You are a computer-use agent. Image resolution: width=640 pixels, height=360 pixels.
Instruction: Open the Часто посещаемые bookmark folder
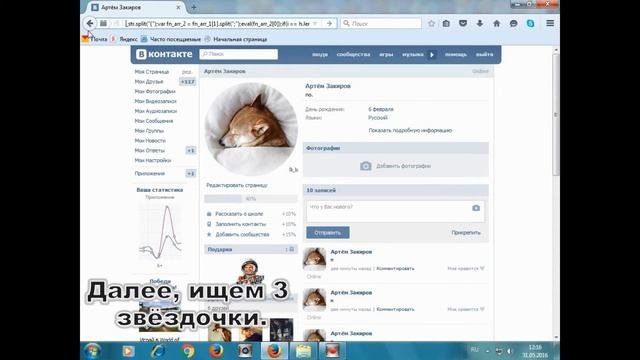click(x=171, y=39)
